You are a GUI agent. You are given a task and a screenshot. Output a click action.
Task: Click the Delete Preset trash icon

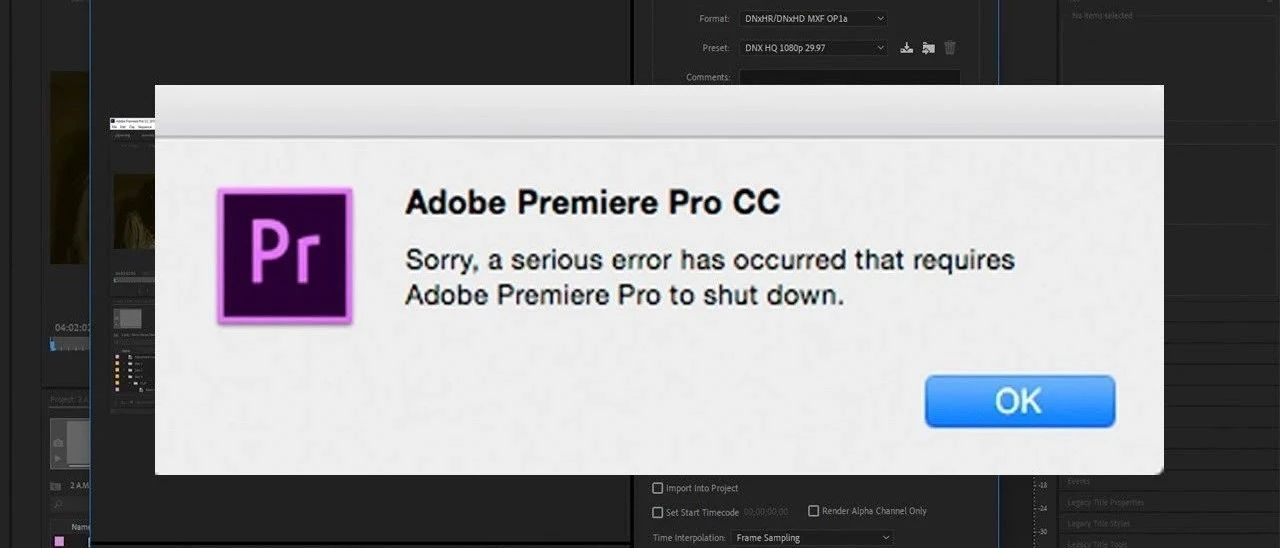tap(950, 48)
